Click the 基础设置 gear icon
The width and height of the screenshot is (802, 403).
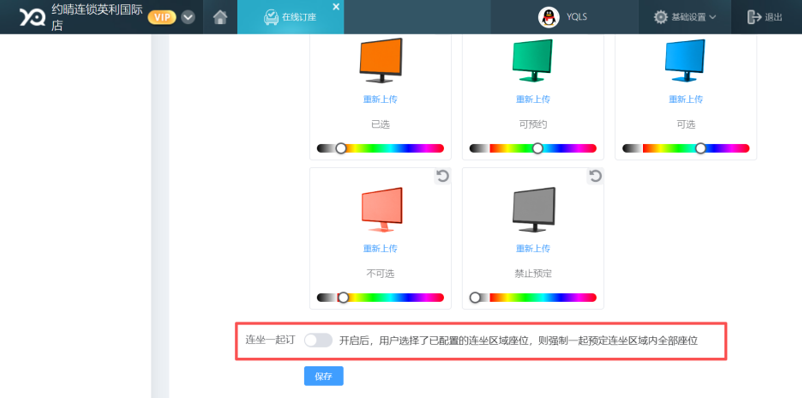tap(661, 17)
